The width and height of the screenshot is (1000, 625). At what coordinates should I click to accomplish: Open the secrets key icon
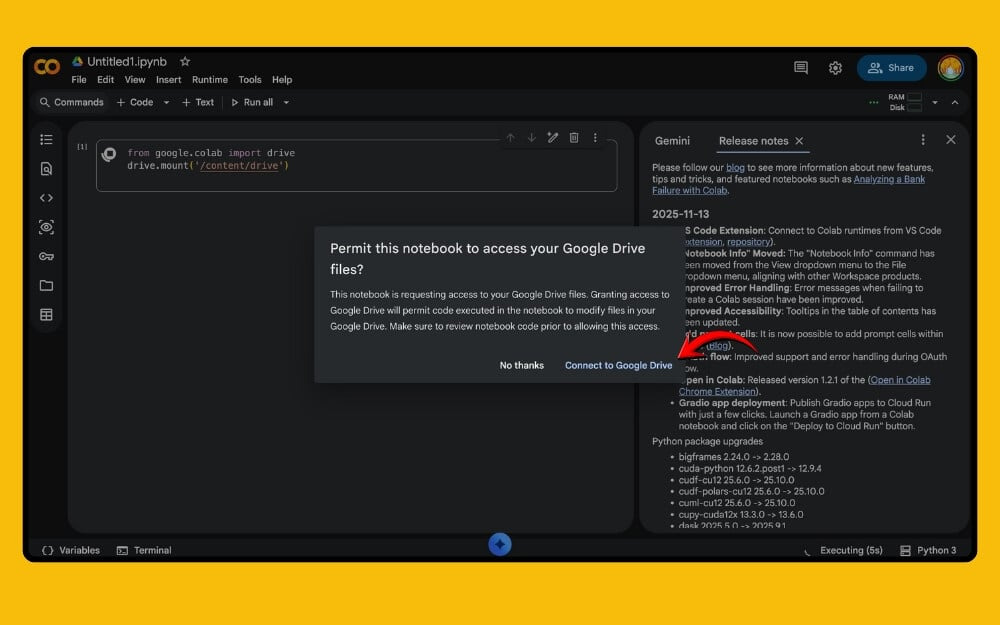point(46,256)
